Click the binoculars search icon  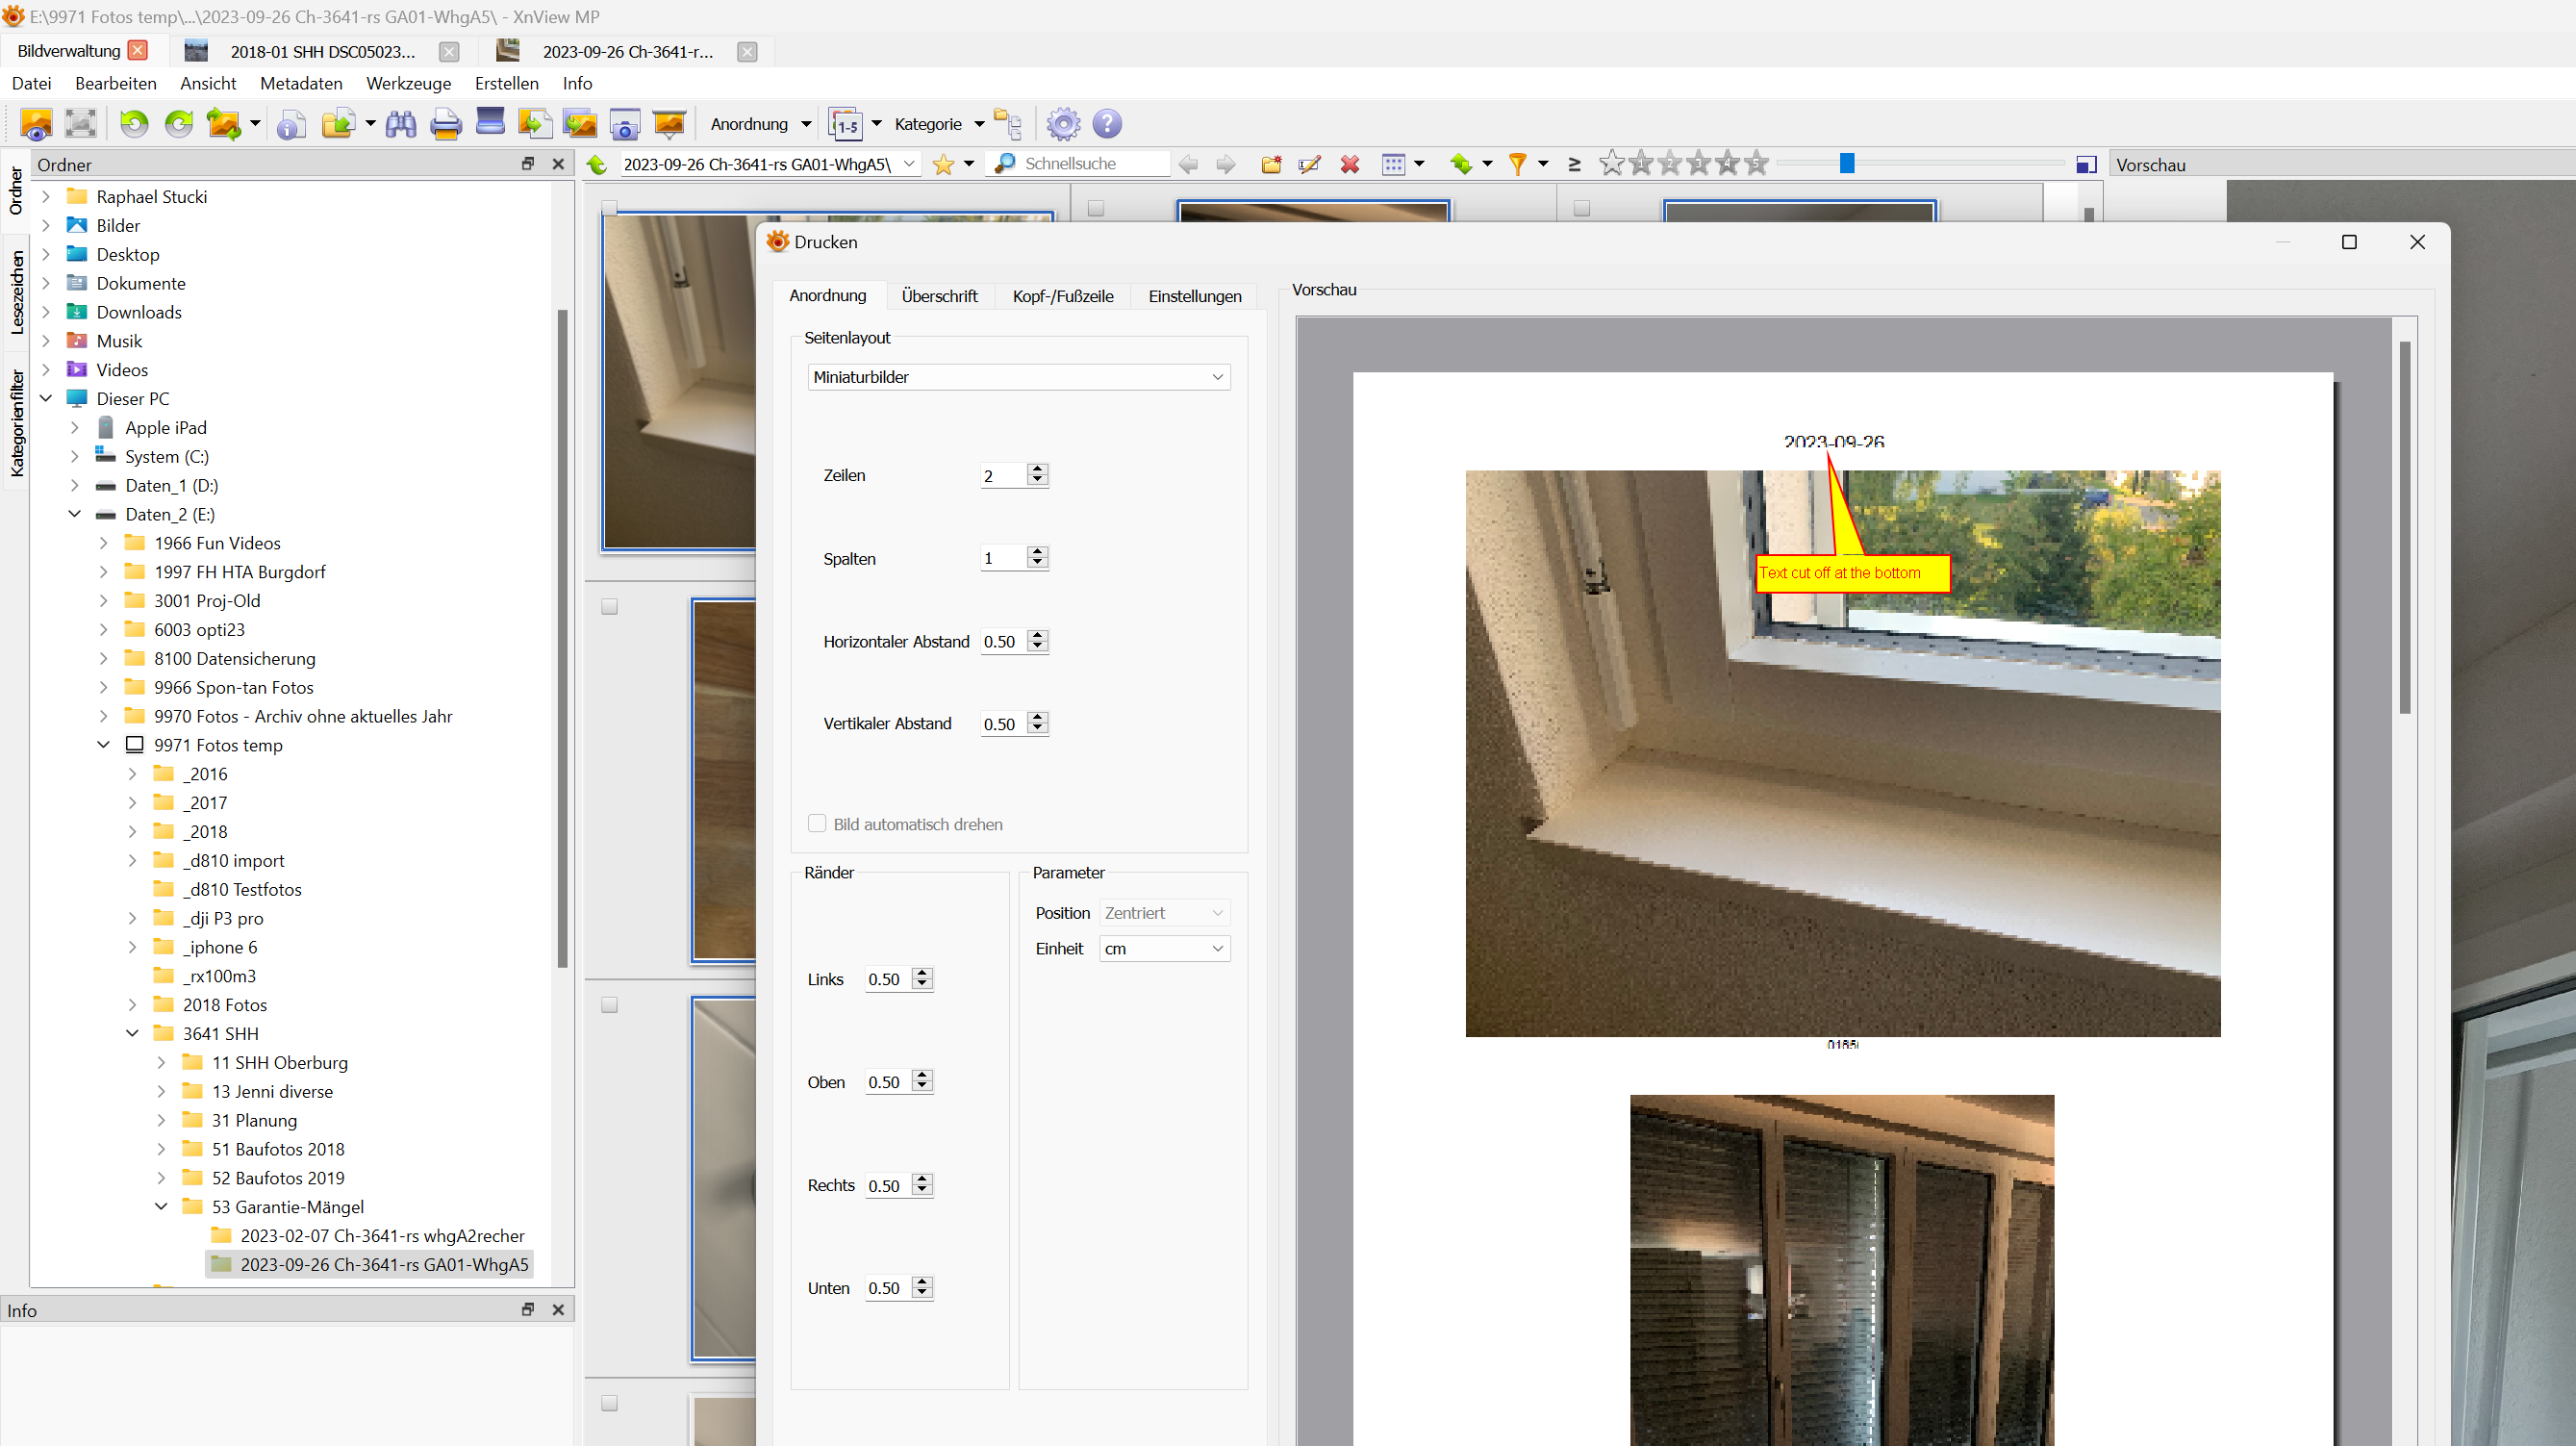coord(401,124)
